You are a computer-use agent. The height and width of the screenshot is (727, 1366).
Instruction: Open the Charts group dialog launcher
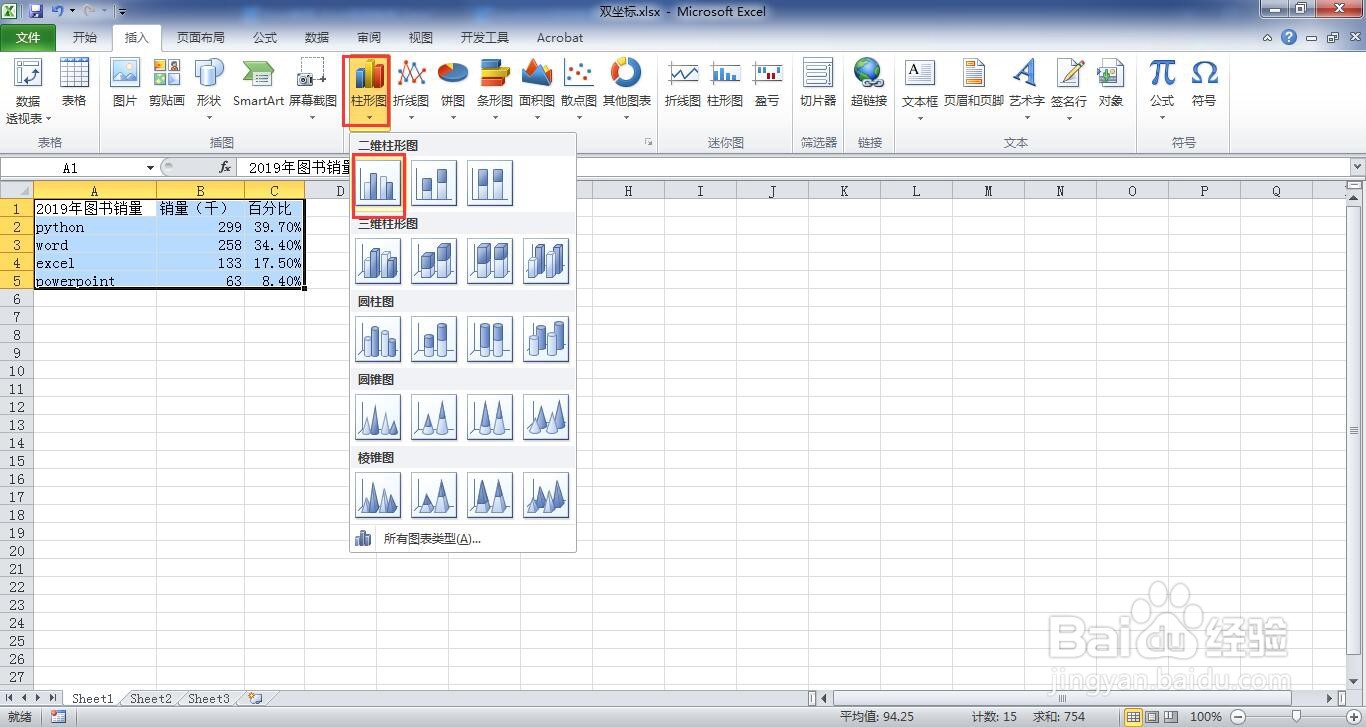click(x=648, y=143)
